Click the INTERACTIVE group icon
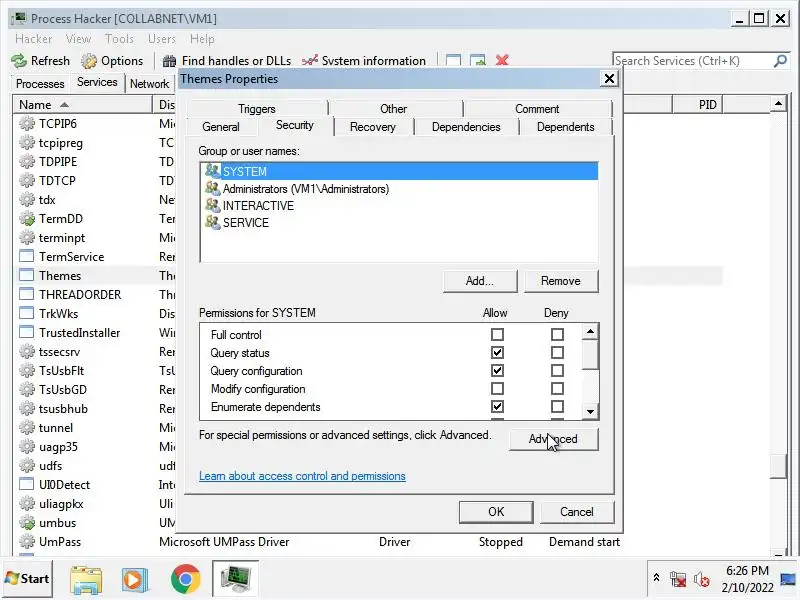This screenshot has width=800, height=600. (x=212, y=205)
